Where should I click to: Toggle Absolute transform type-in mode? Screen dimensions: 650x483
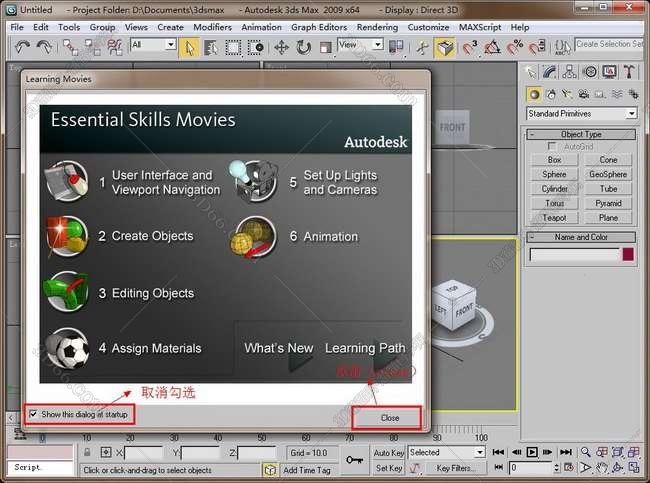106,452
